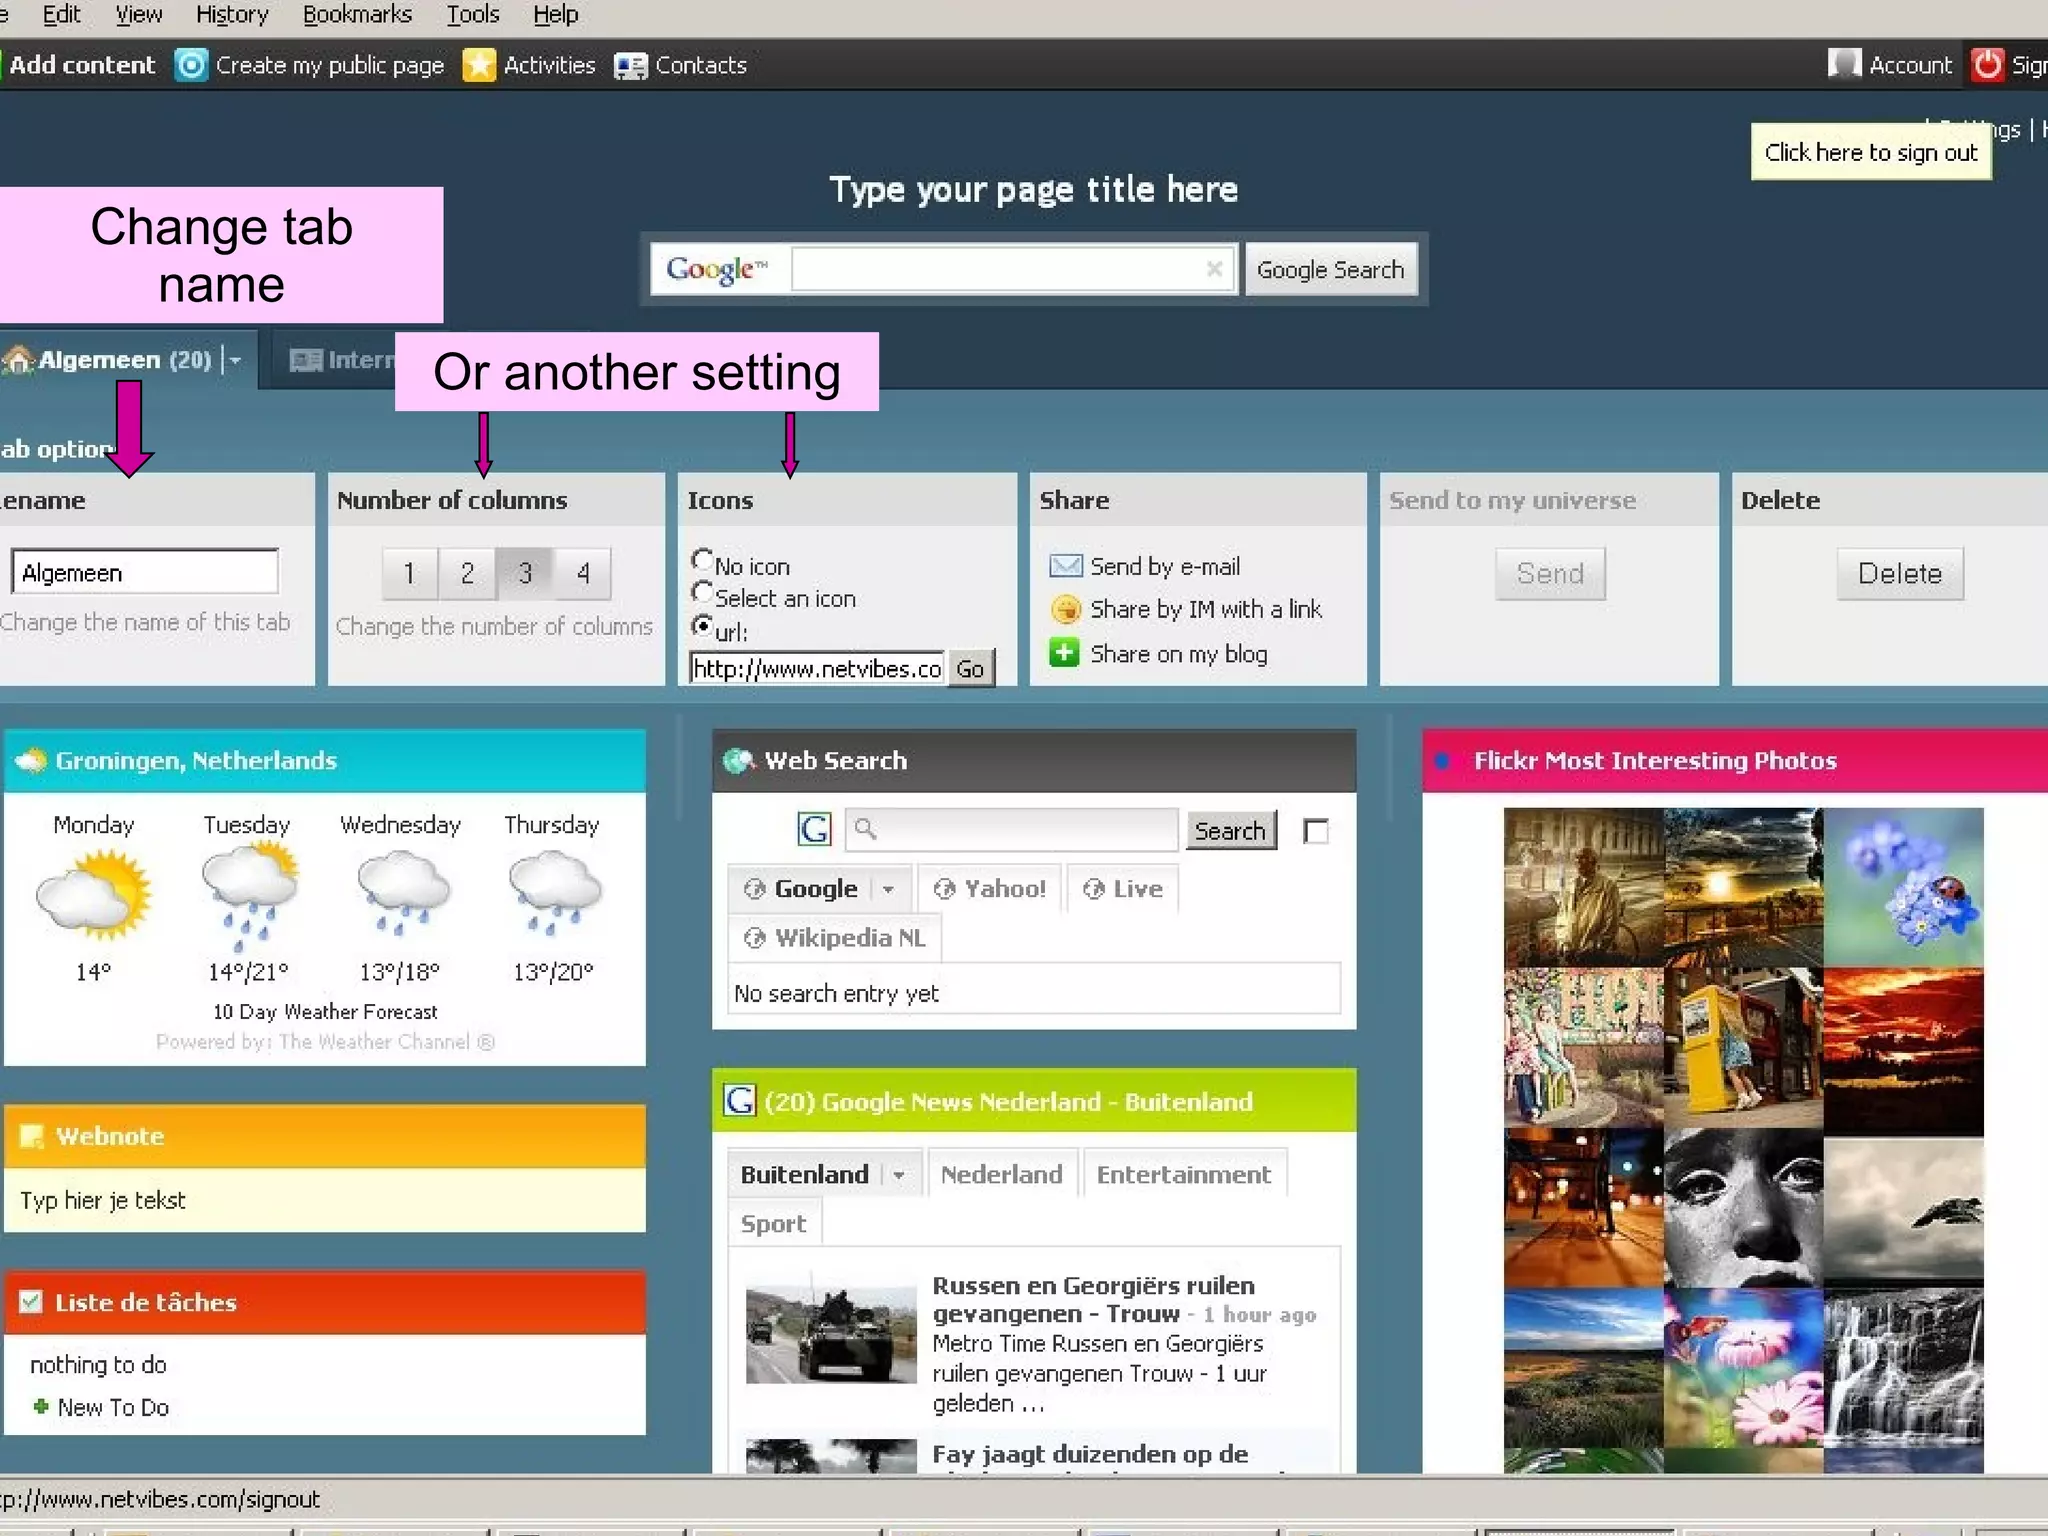Screen dimensions: 2048x1536
Task: Expand the Algemeen tab dropdown arrow
Action: [235, 360]
